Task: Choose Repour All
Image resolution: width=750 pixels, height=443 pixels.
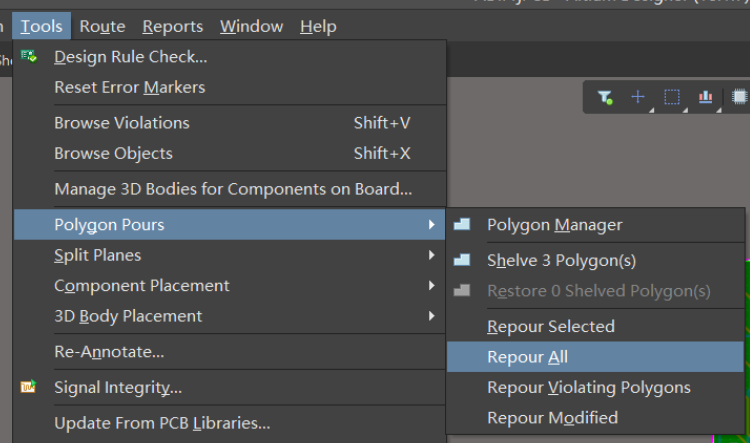Action: pos(596,357)
